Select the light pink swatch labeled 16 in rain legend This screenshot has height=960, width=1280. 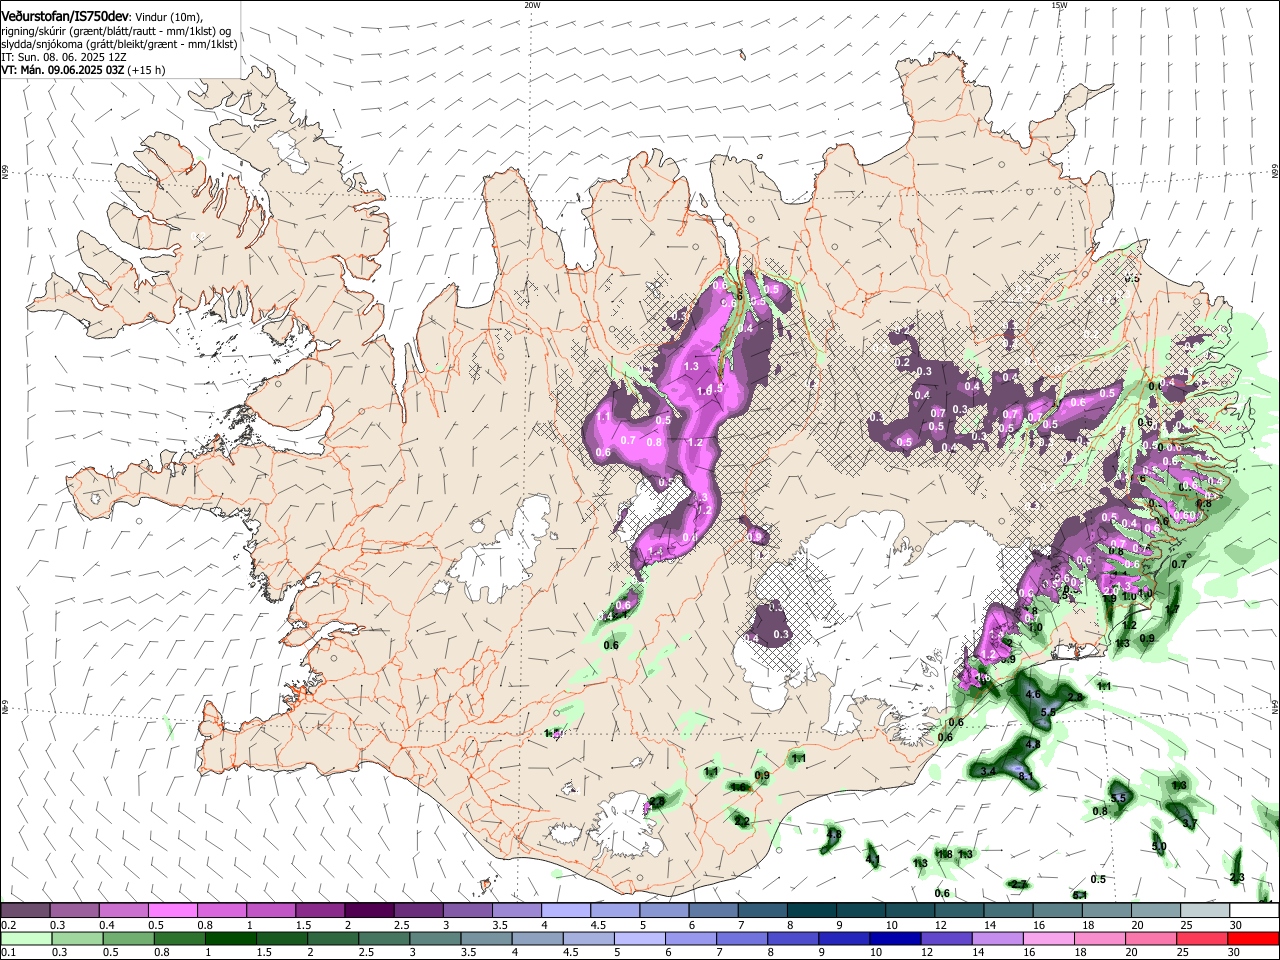point(1048,939)
